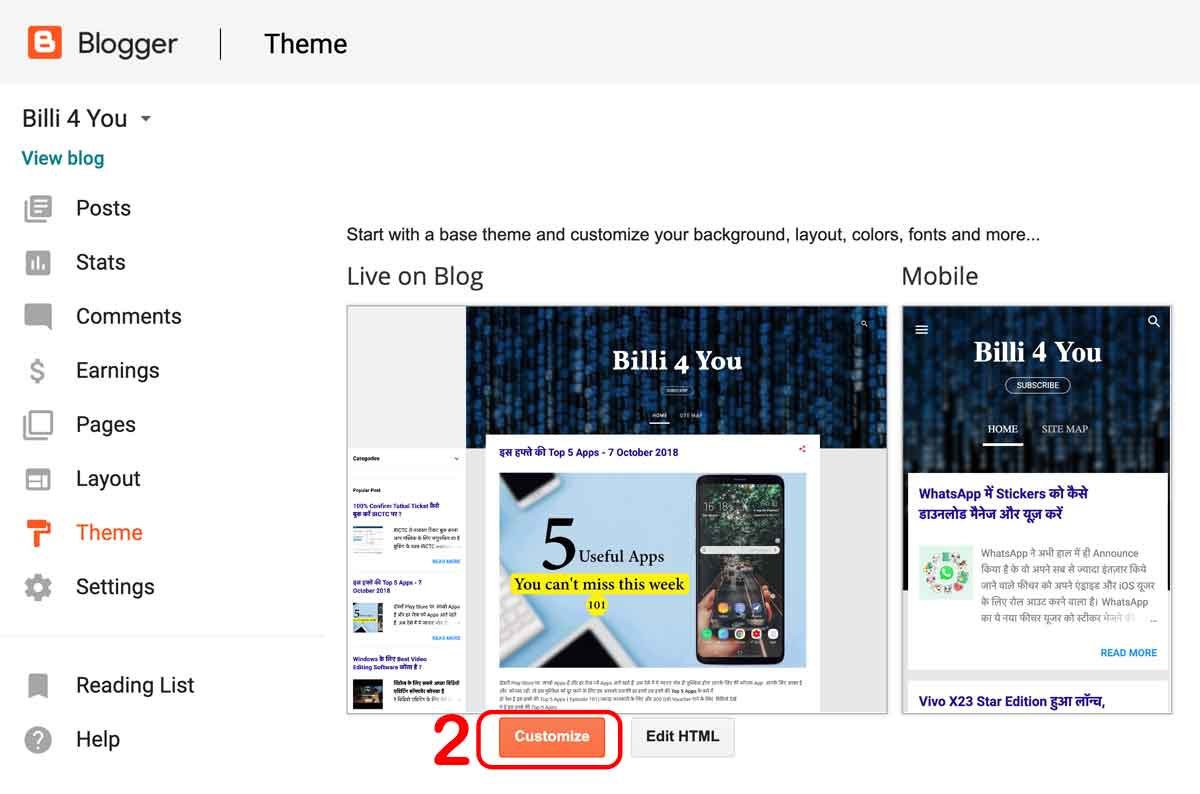
Task: Click the Help question-mark icon
Action: (x=38, y=740)
